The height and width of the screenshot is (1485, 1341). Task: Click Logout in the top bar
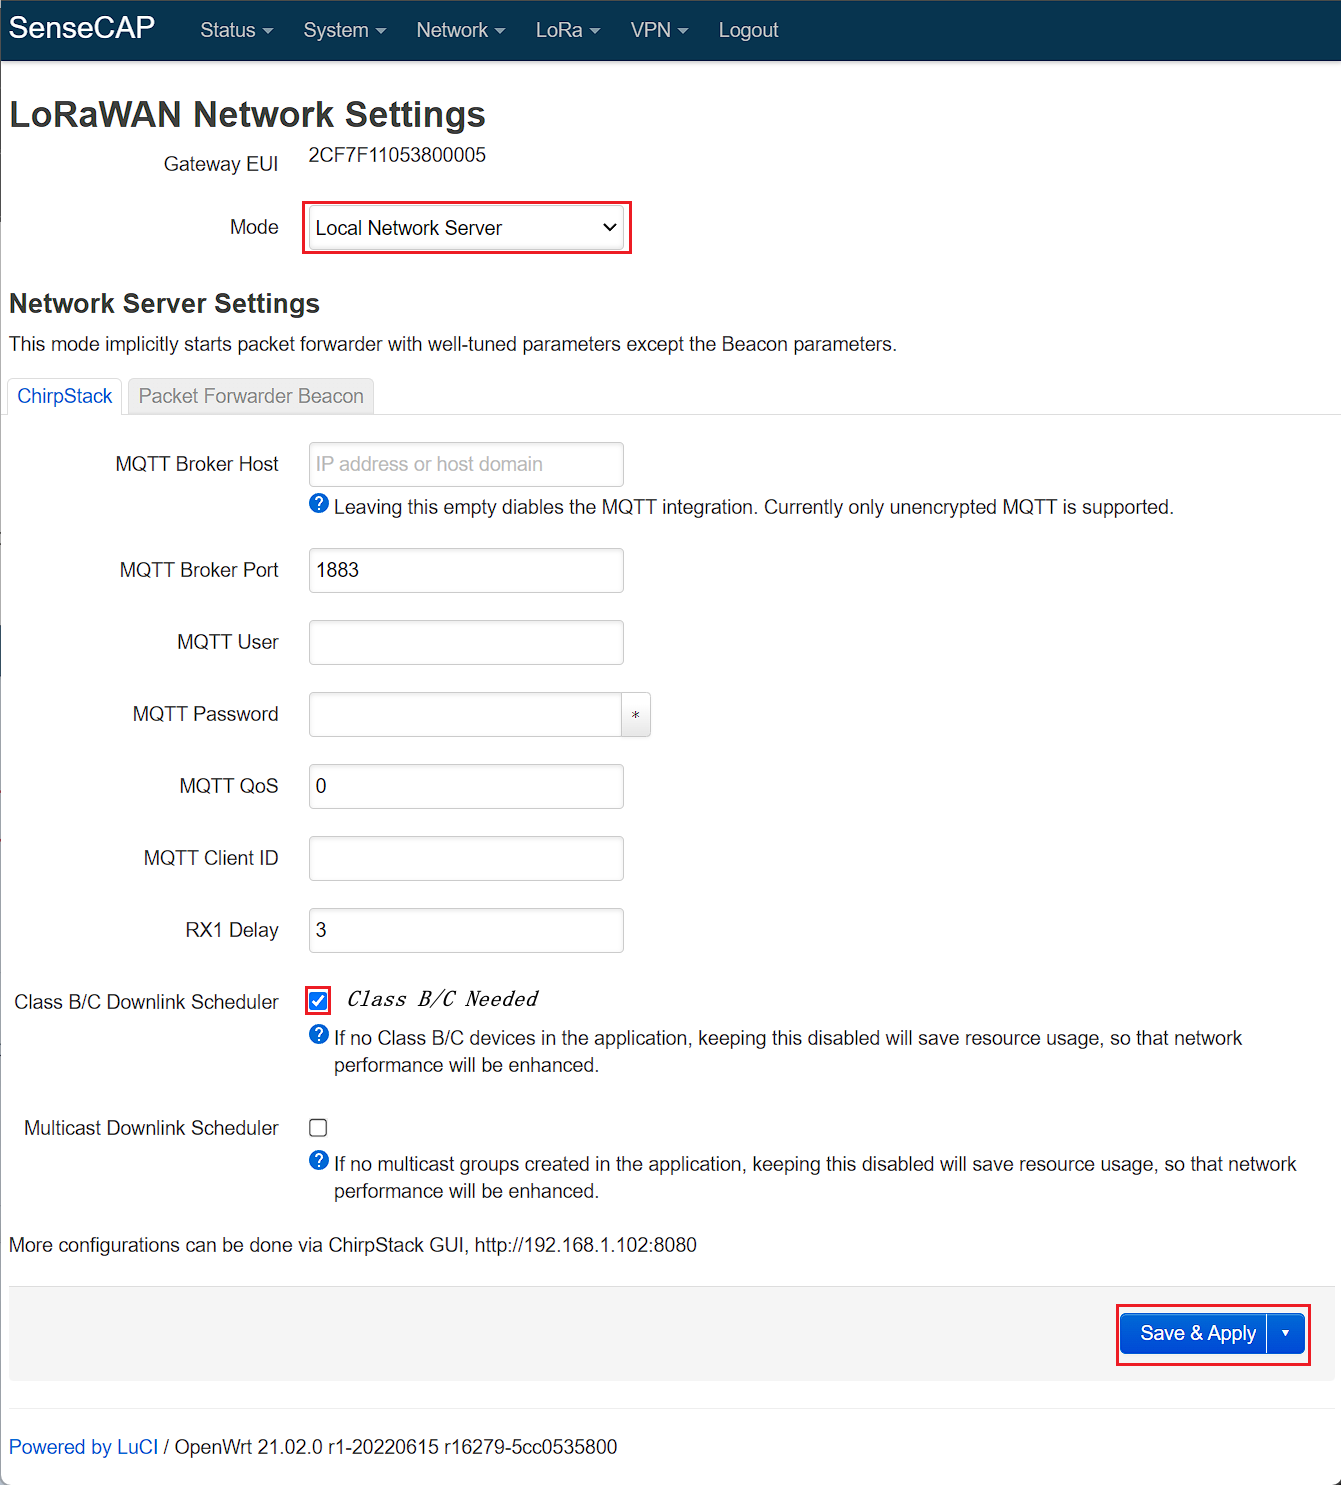pos(748,30)
